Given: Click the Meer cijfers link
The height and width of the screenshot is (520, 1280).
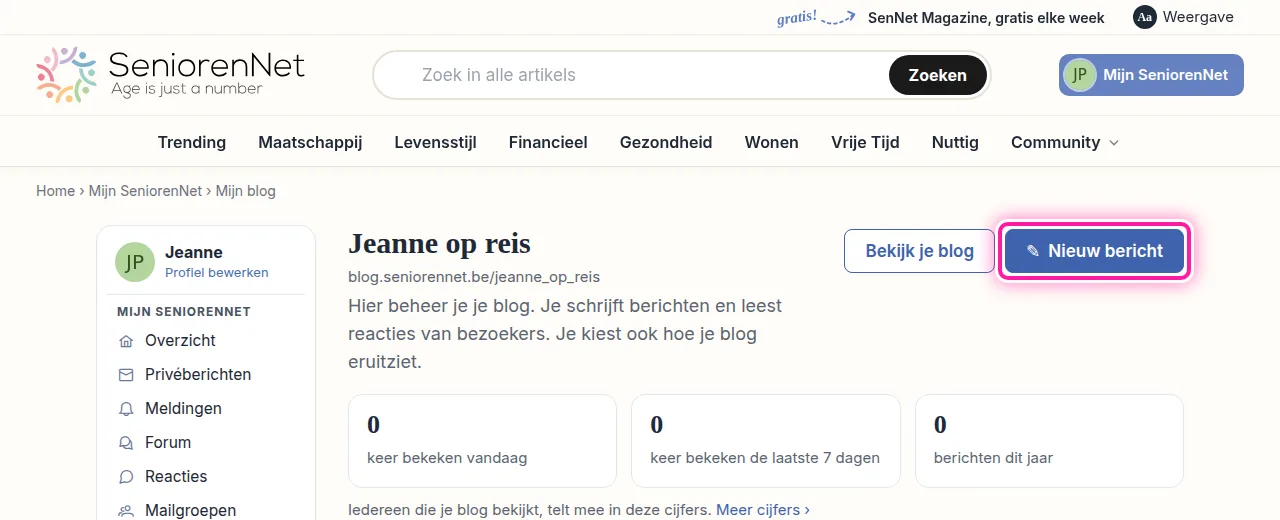Looking at the screenshot, I should coord(763,509).
